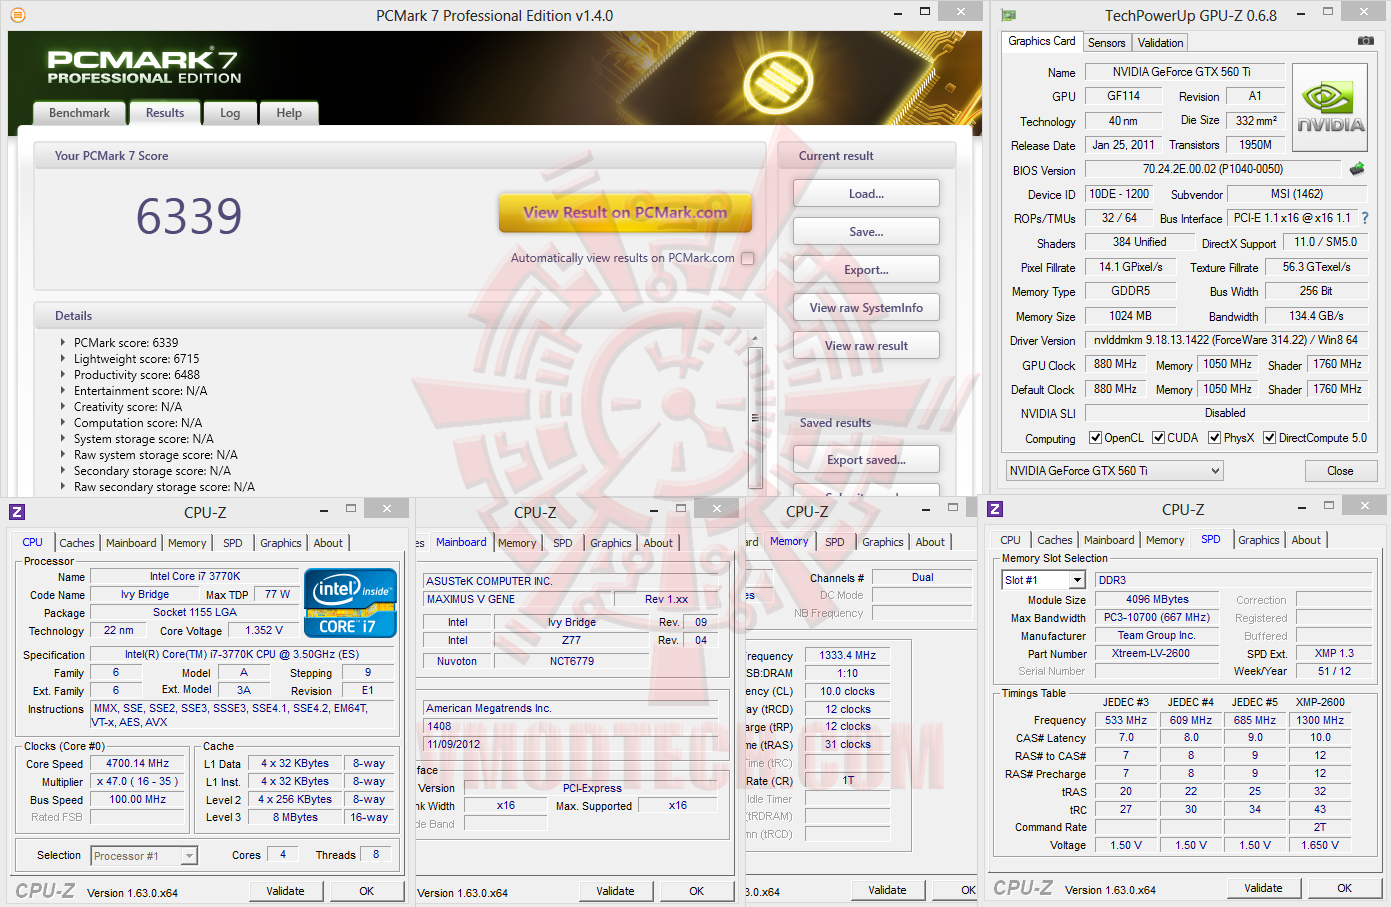Click the DRAM frequency value 1333.4 MHz
Viewport: 1391px width, 907px height.
tap(848, 655)
